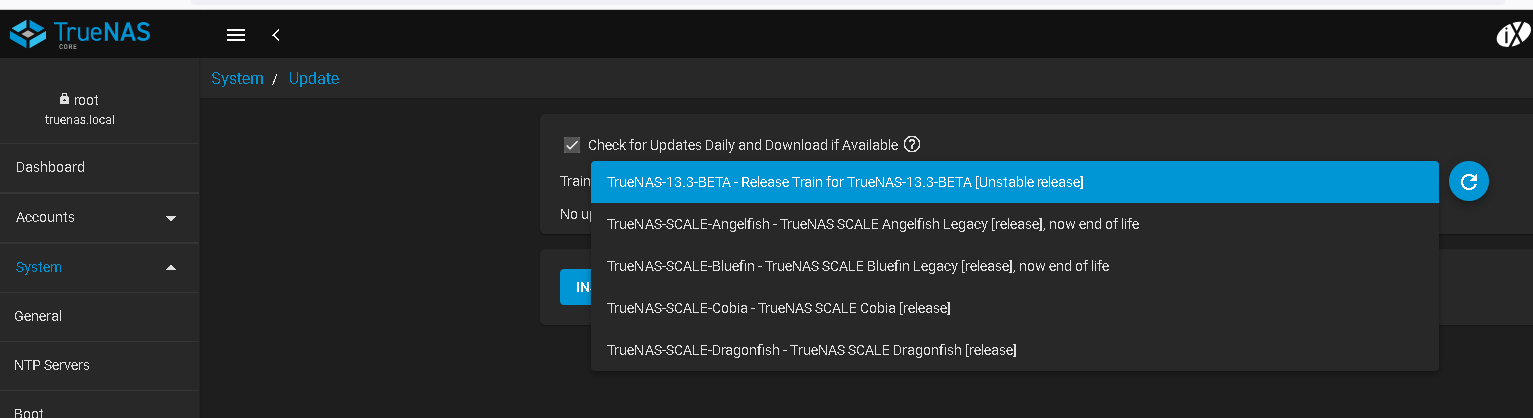Toggle the hamburger sidebar menu icon

(x=236, y=35)
